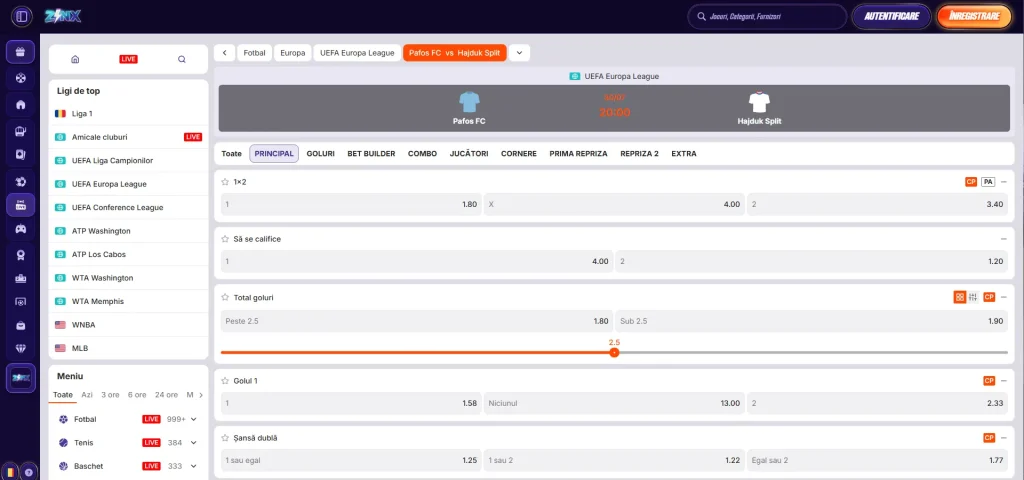Click the Zinx logo tile in sidebar
The height and width of the screenshot is (480, 1024).
pos(20,379)
